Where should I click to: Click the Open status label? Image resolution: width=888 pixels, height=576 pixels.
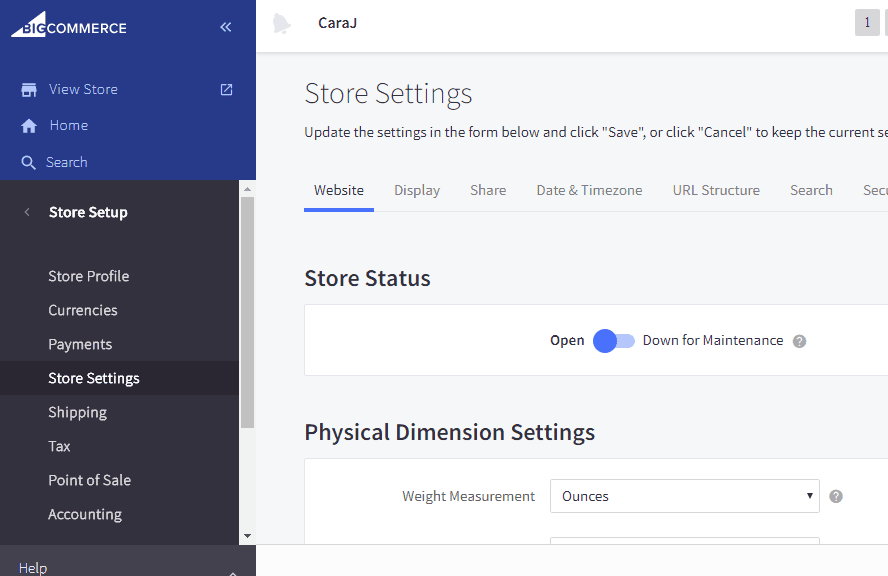(x=567, y=340)
